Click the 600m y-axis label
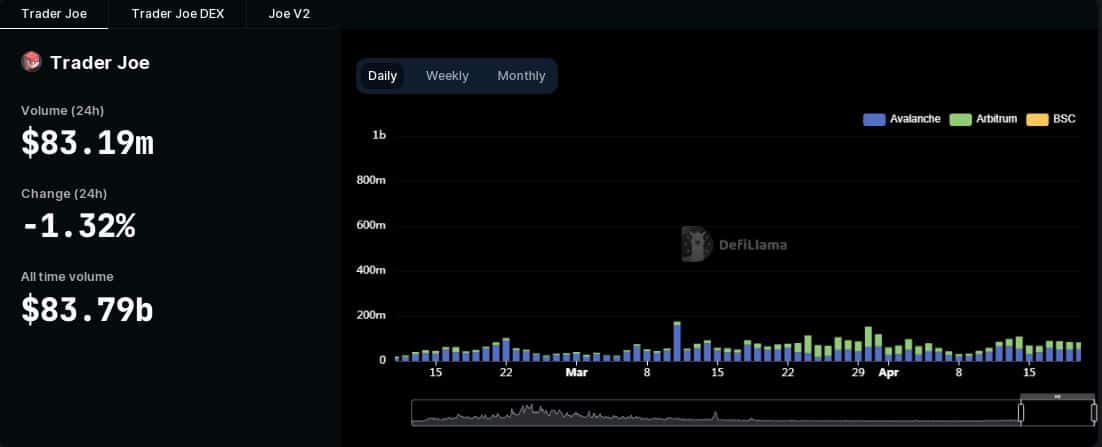 [x=372, y=226]
